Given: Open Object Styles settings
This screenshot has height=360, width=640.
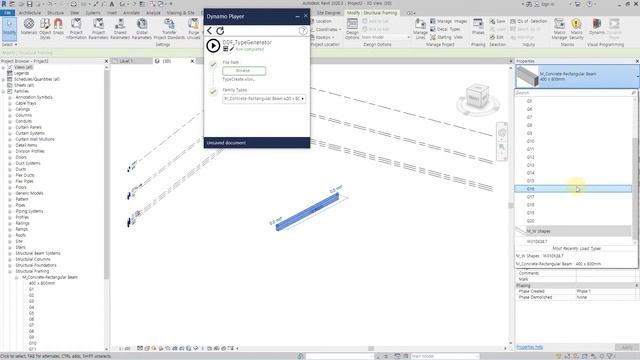Looking at the screenshot, I should pos(45,28).
